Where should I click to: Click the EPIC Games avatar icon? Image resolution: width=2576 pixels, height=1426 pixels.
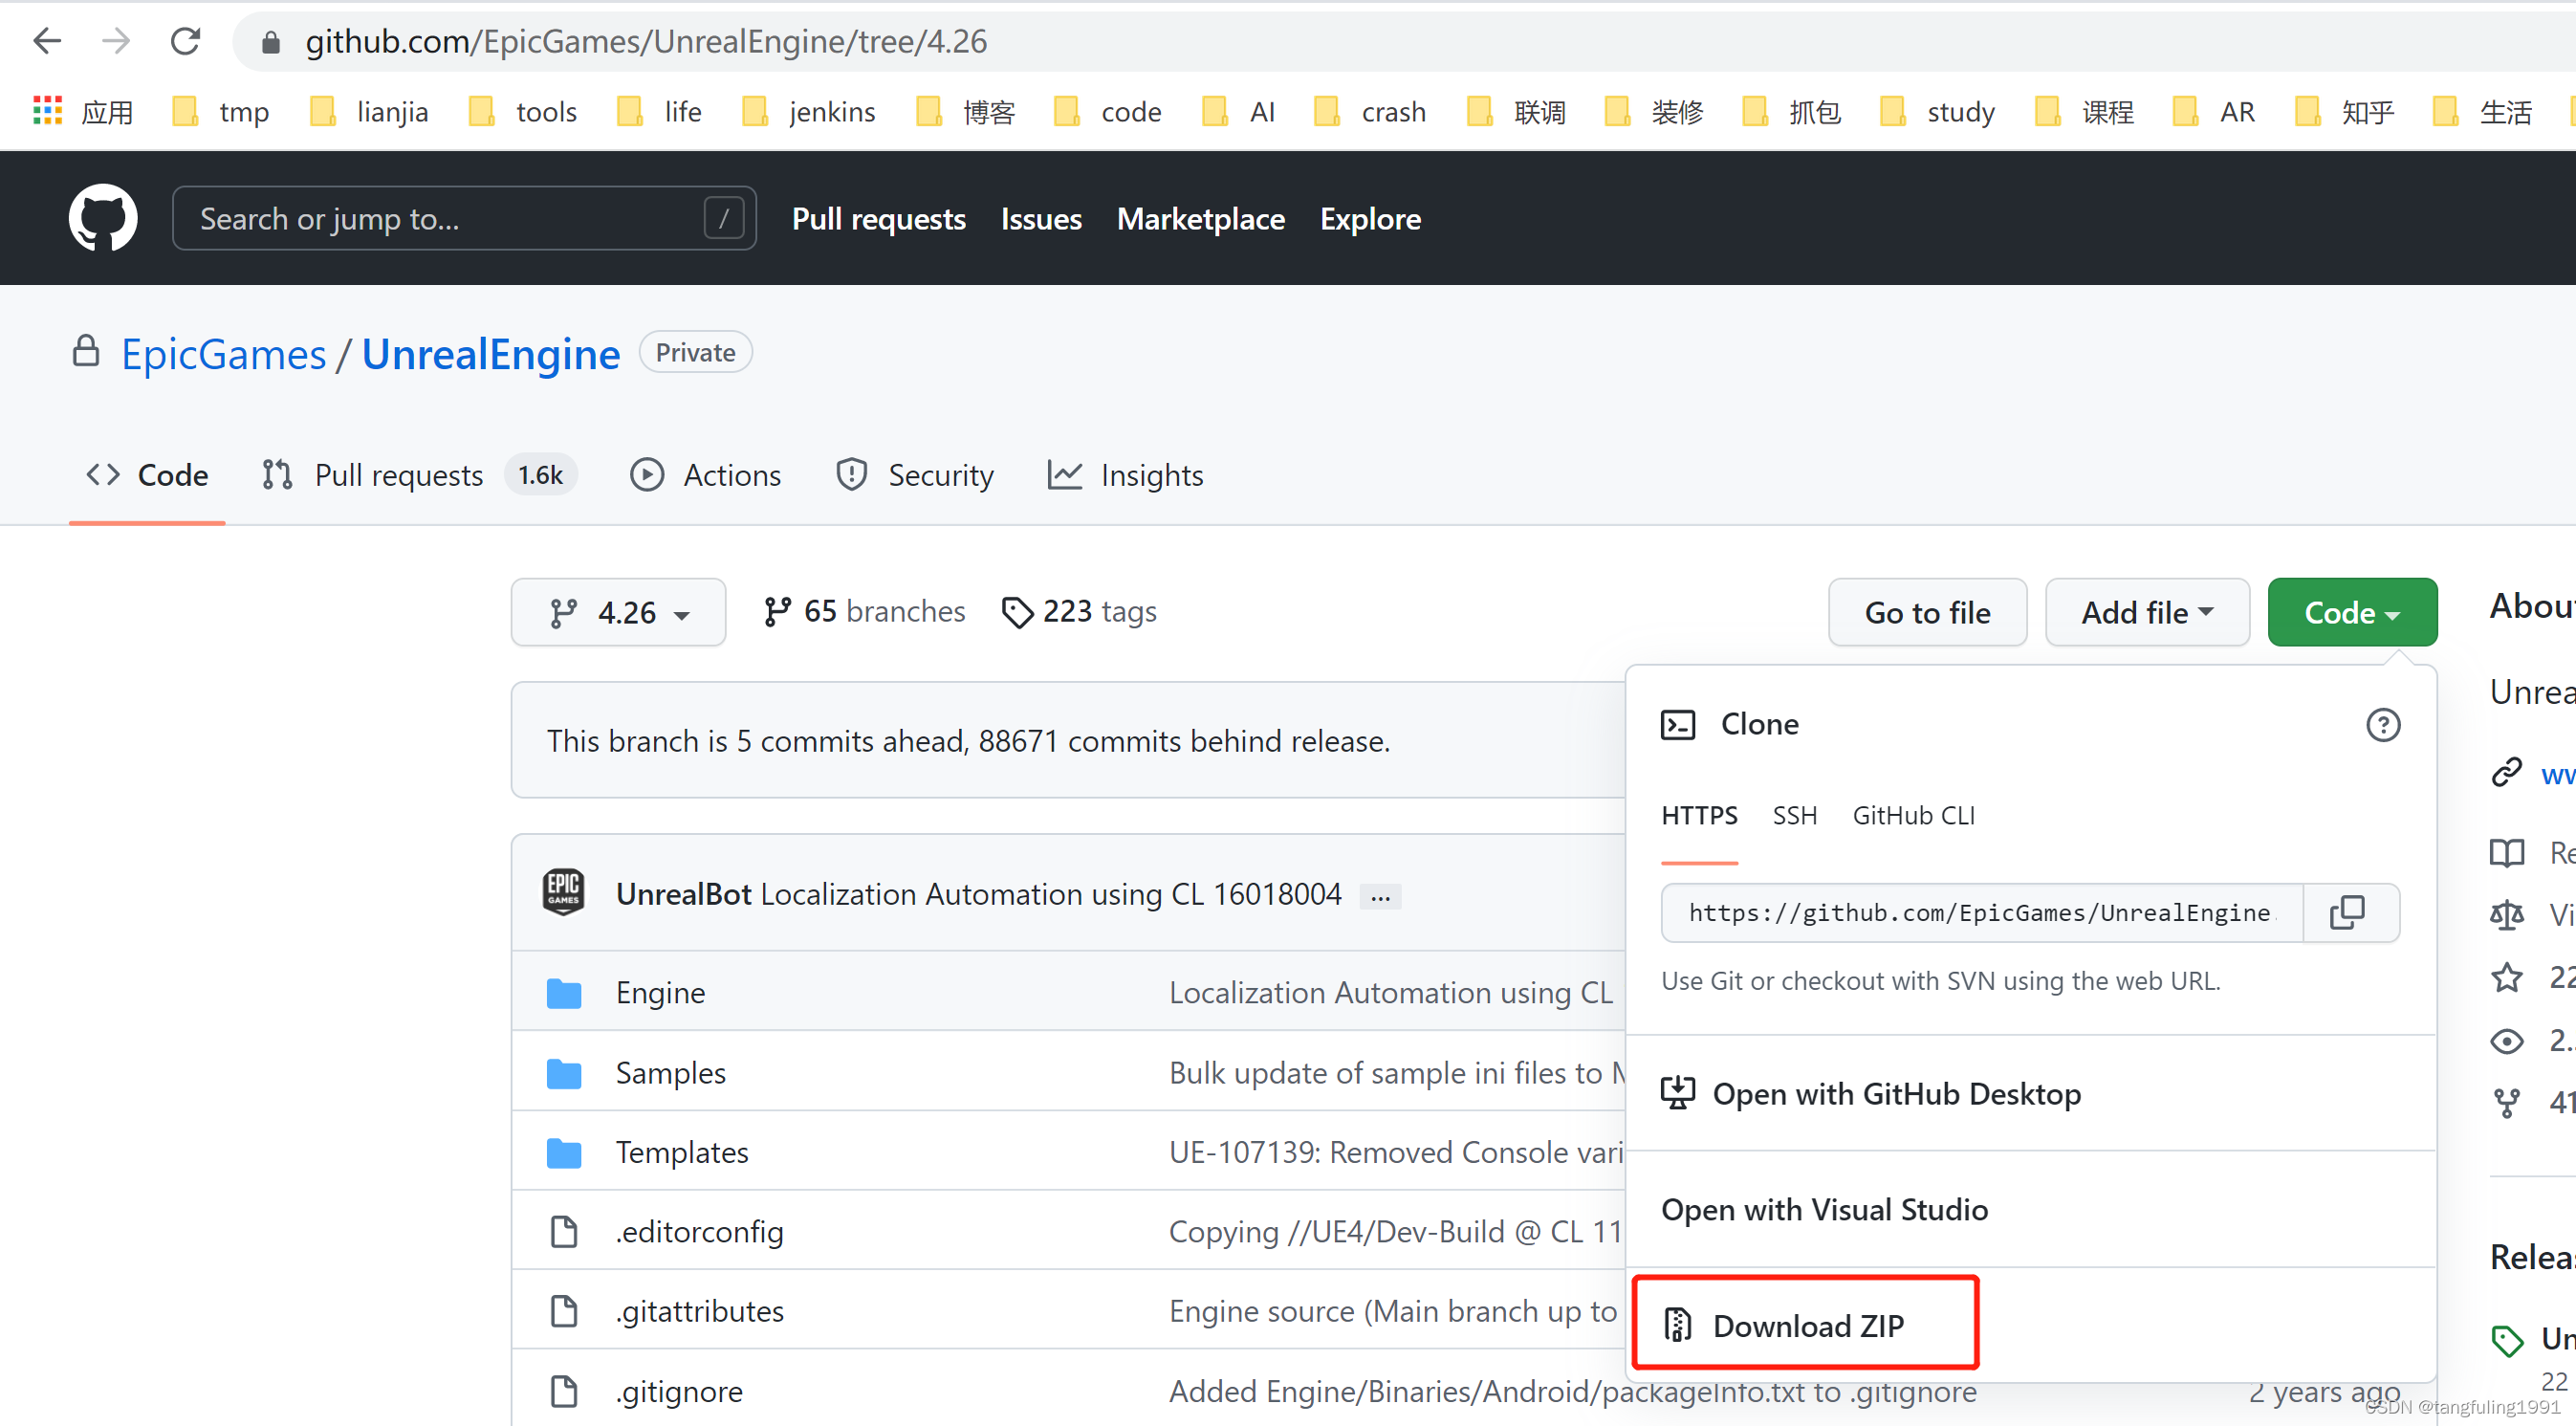563,891
